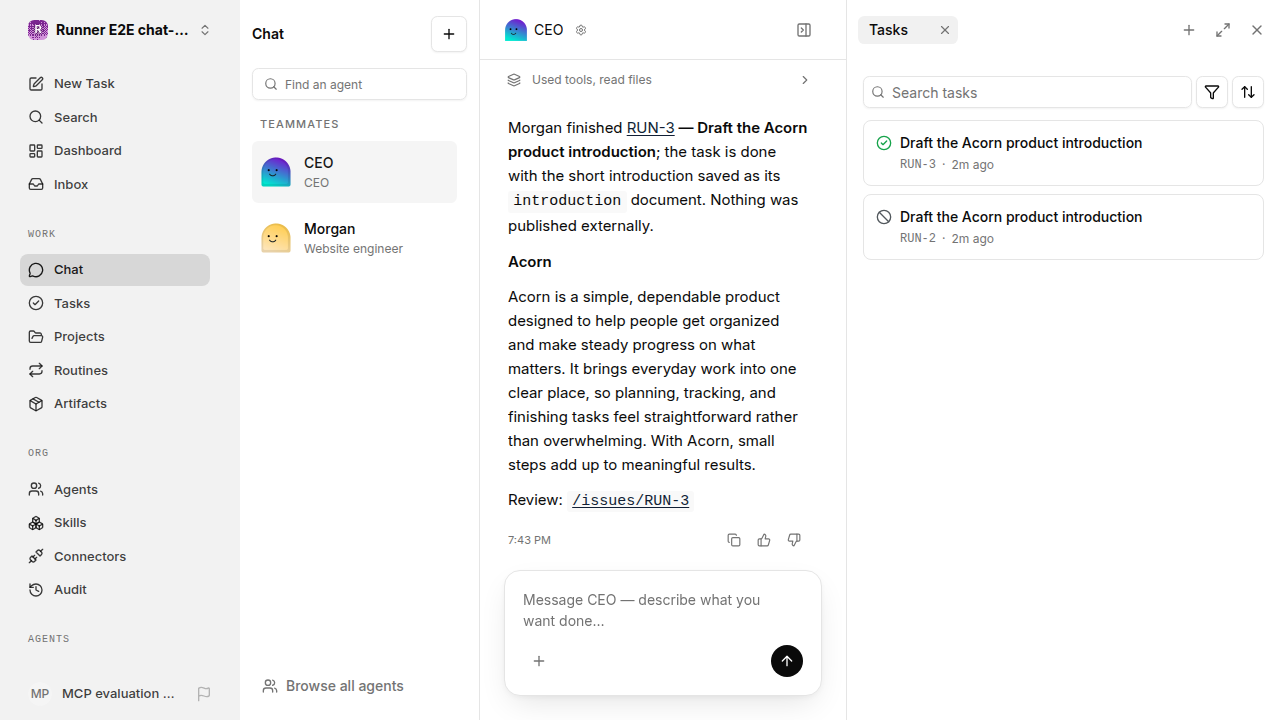The width and height of the screenshot is (1280, 720).
Task: Open the /issues/RUN-3 review link
Action: coord(630,501)
